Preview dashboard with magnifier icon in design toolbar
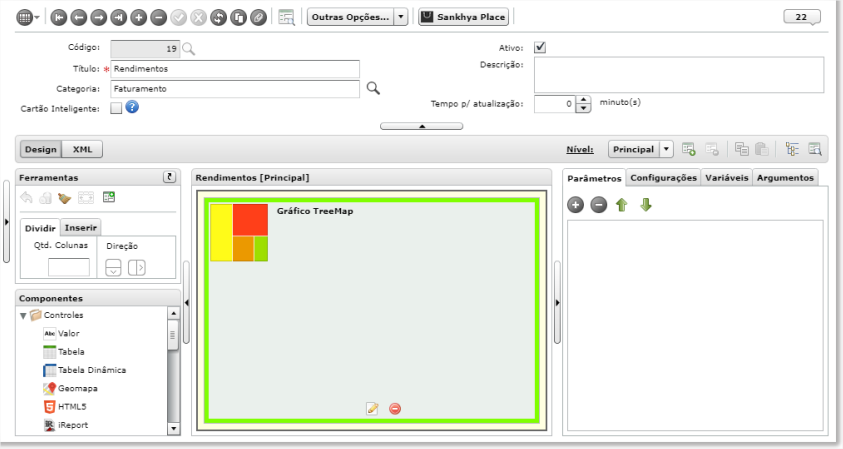 coord(815,149)
